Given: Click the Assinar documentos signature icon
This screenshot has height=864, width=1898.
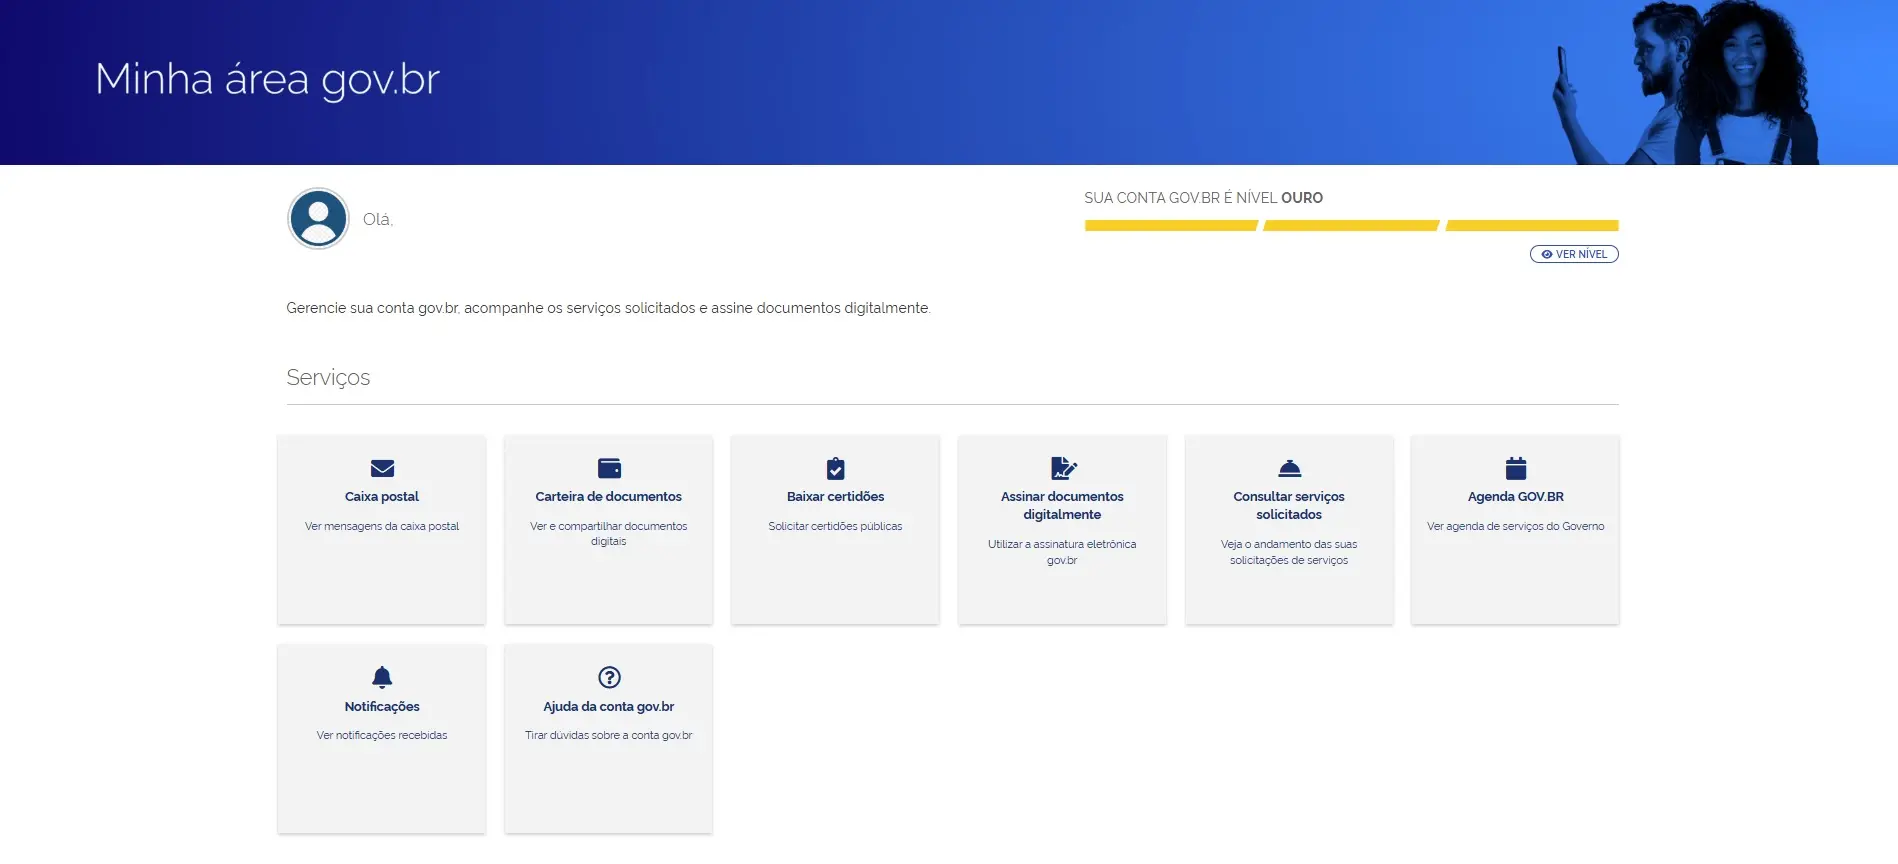Looking at the screenshot, I should (x=1063, y=468).
